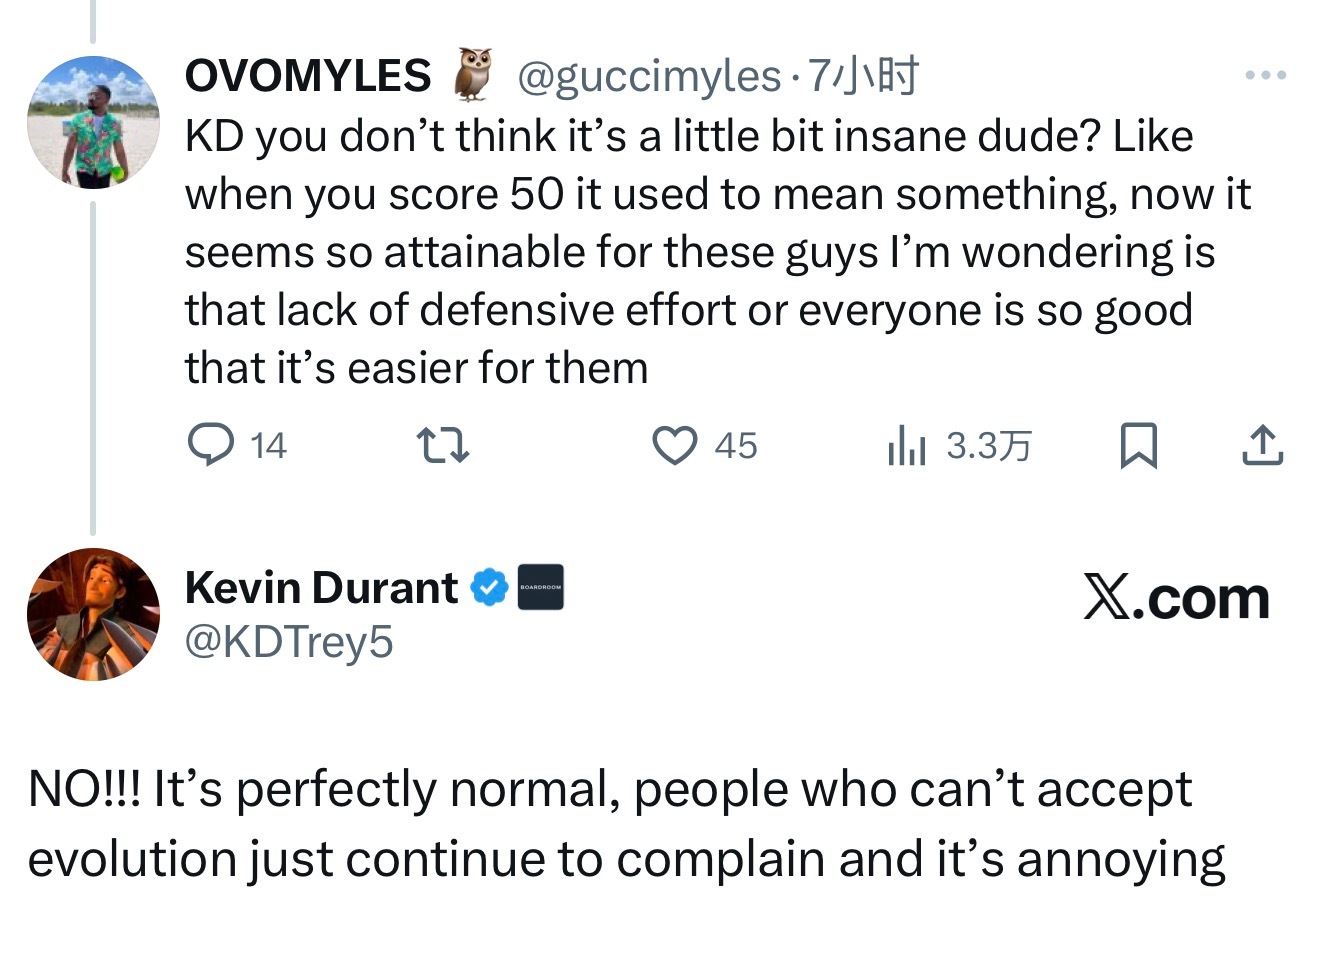Click the OVOMYLES display name
The height and width of the screenshot is (954, 1320).
tap(308, 76)
